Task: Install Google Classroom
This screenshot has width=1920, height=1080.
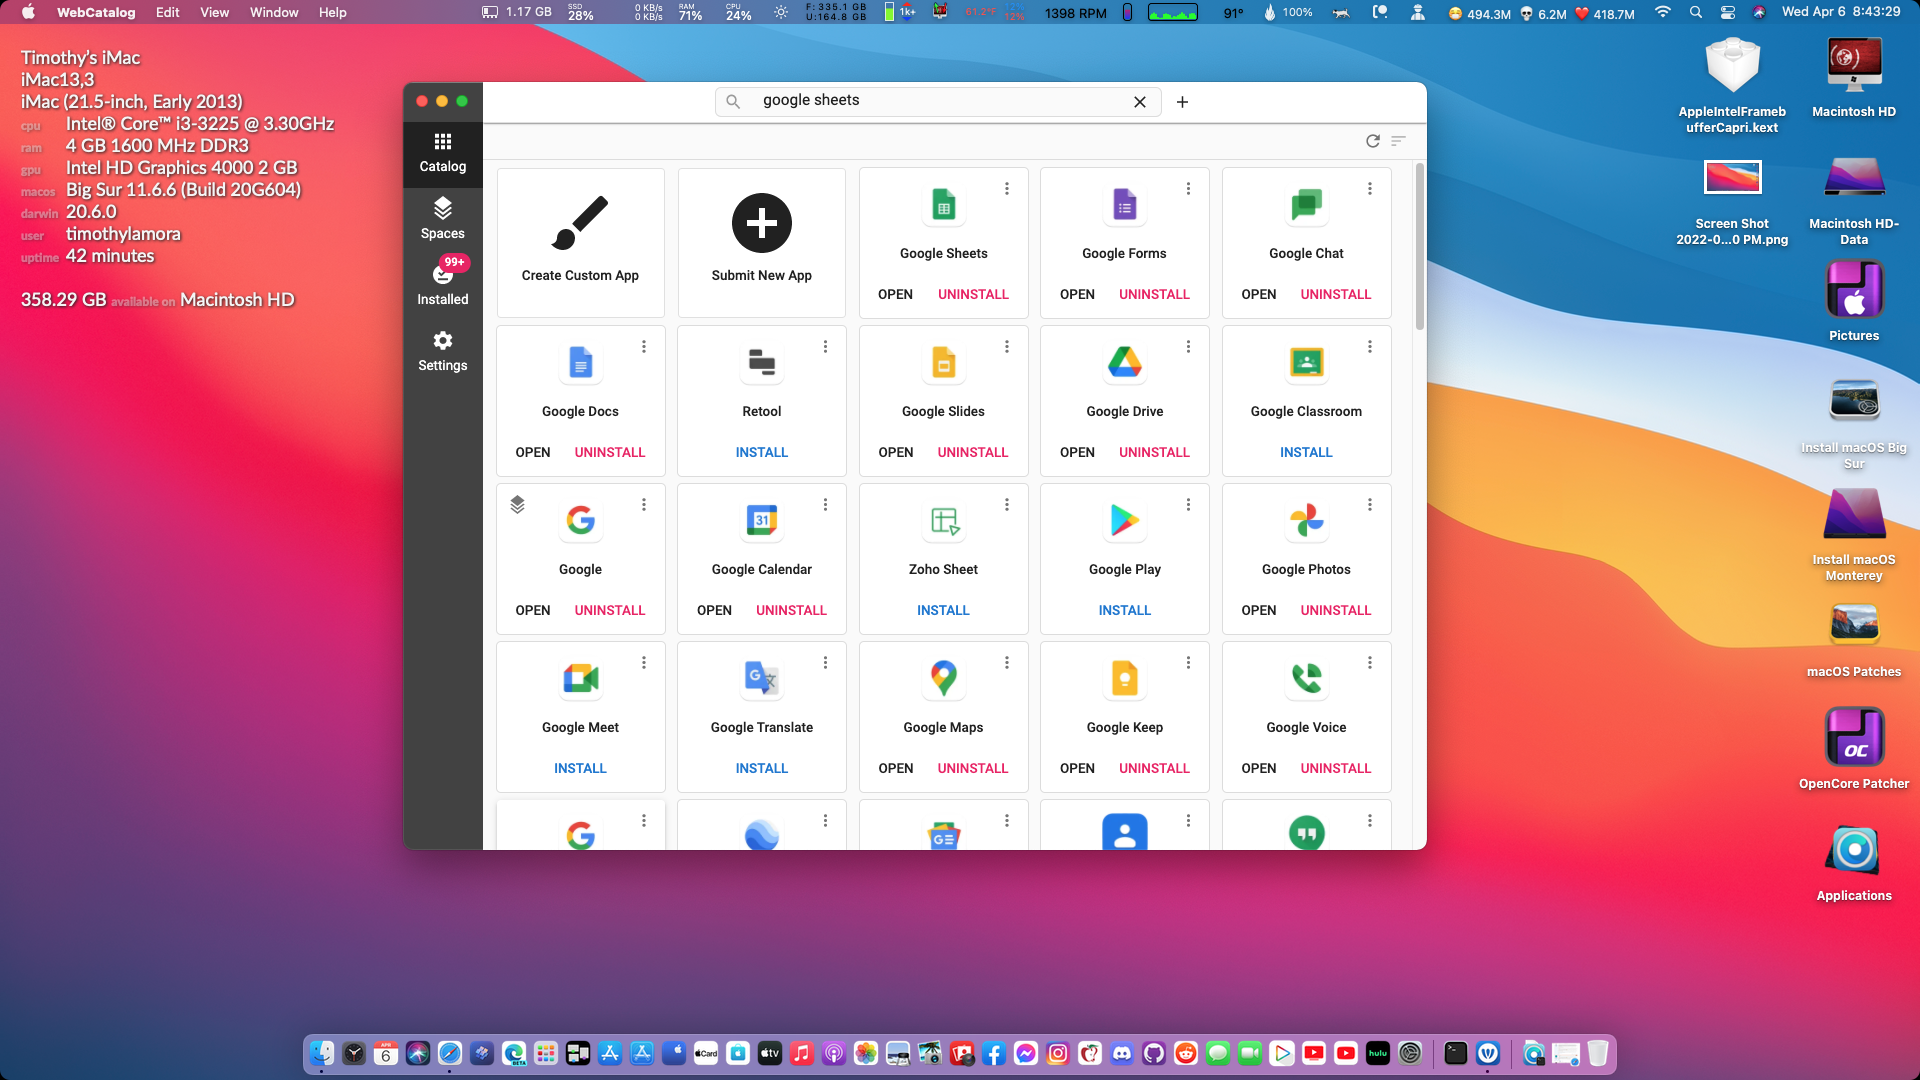Action: [1306, 452]
